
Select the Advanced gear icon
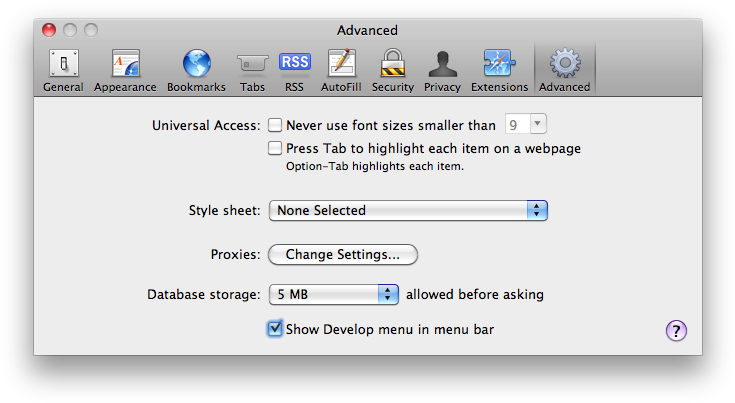(x=565, y=70)
